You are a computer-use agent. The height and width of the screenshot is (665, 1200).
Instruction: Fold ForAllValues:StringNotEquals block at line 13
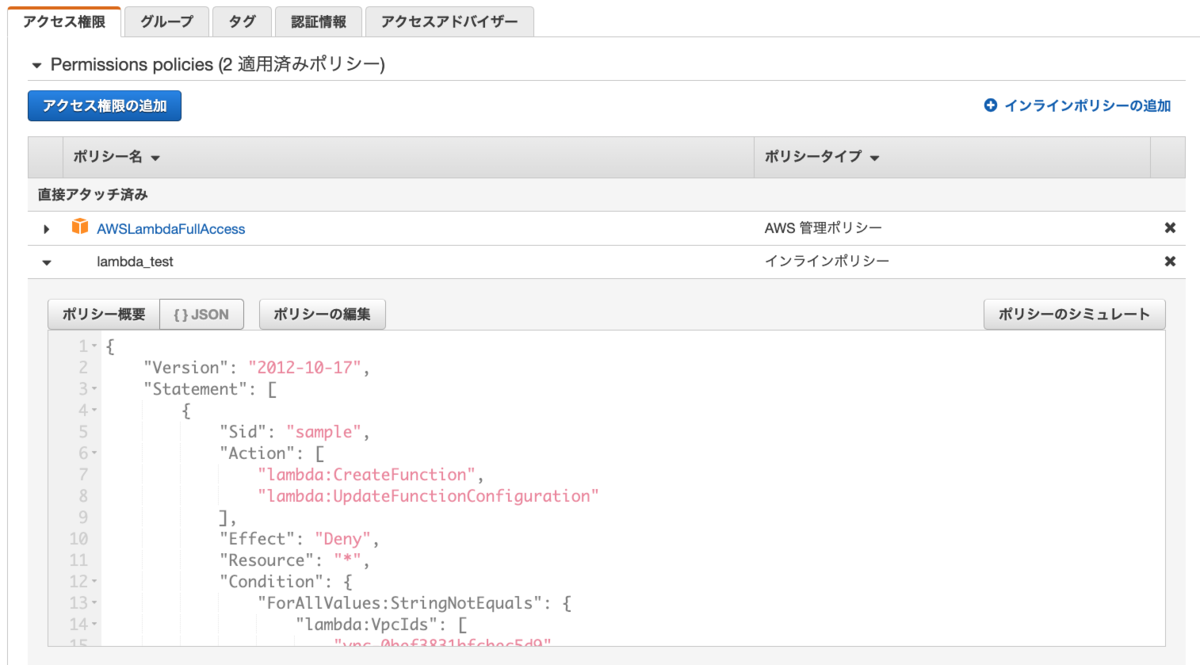[x=95, y=603]
